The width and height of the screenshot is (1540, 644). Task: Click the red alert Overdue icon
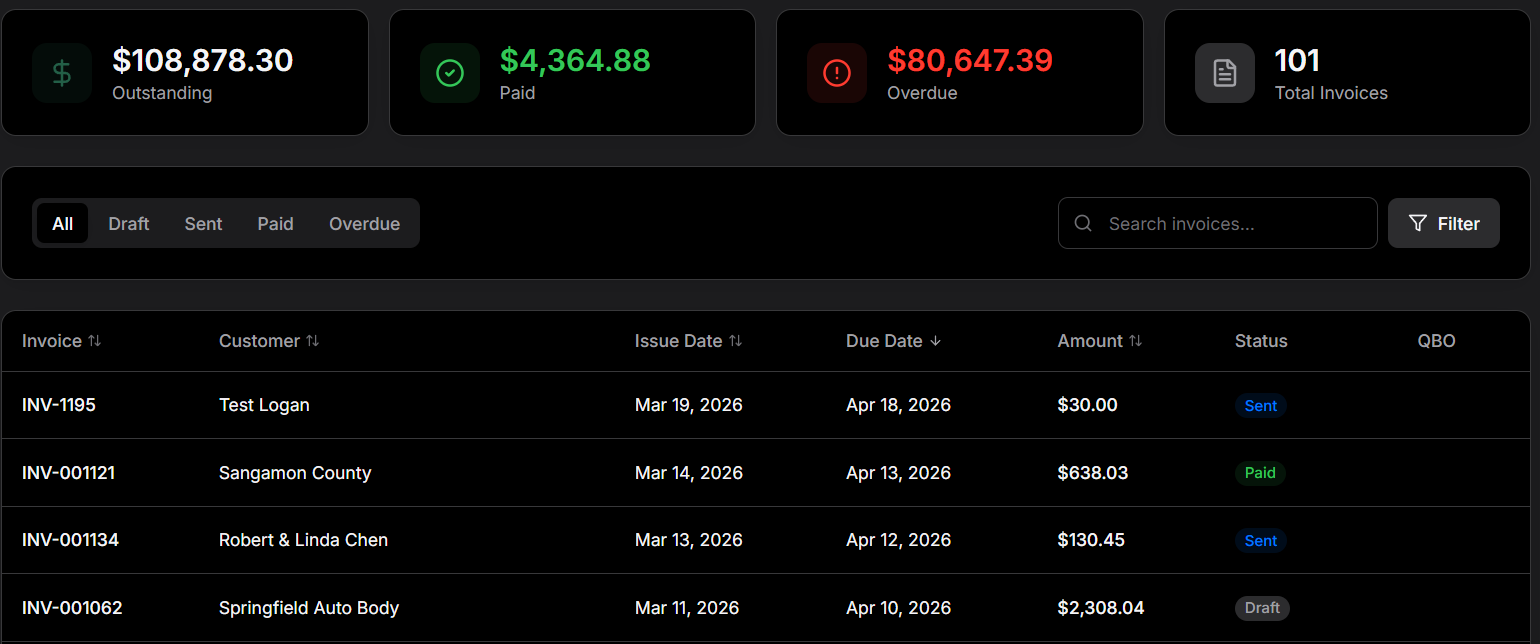(837, 73)
